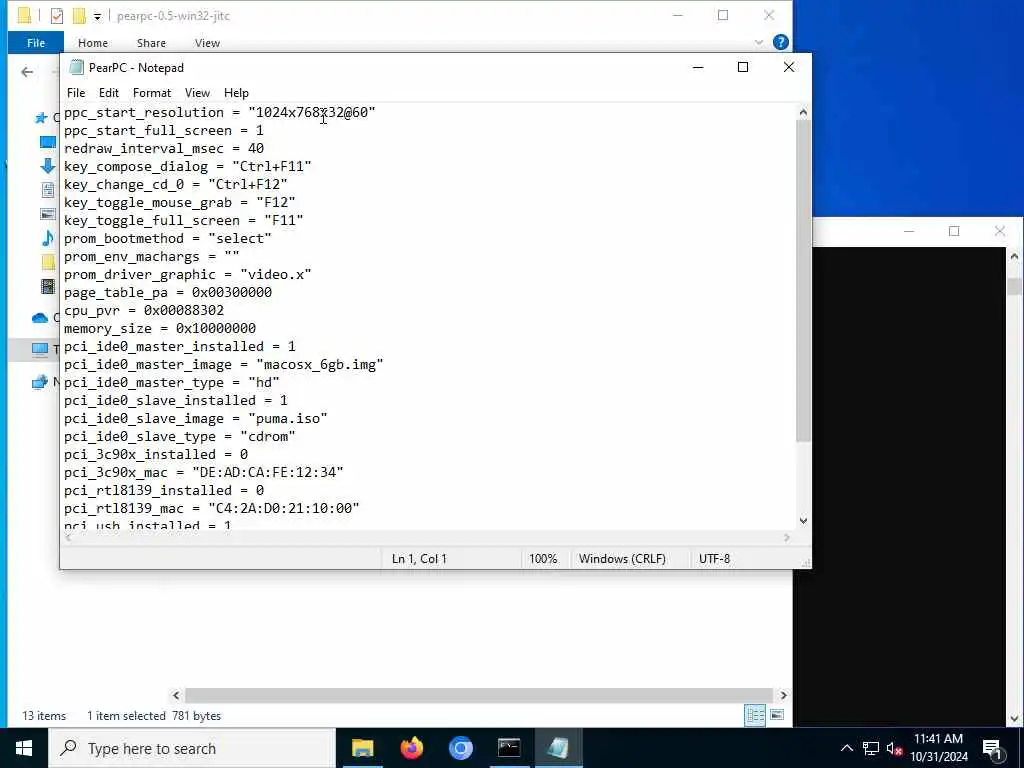The height and width of the screenshot is (768, 1024).
Task: Click Notepad vertical scroll down arrow
Action: point(803,520)
